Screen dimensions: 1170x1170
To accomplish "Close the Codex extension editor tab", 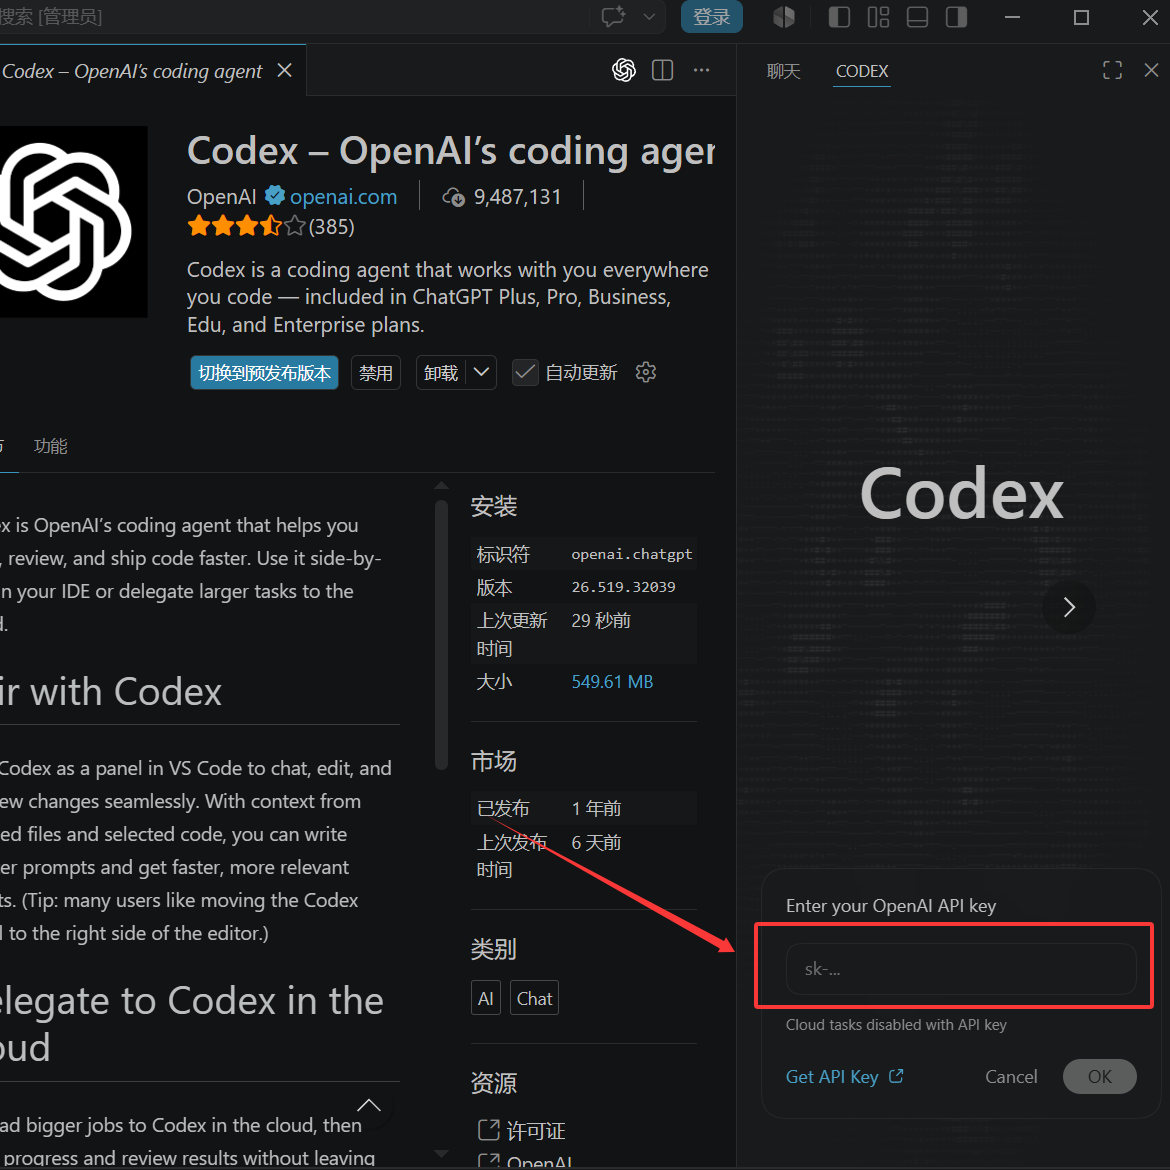I will click(x=284, y=70).
